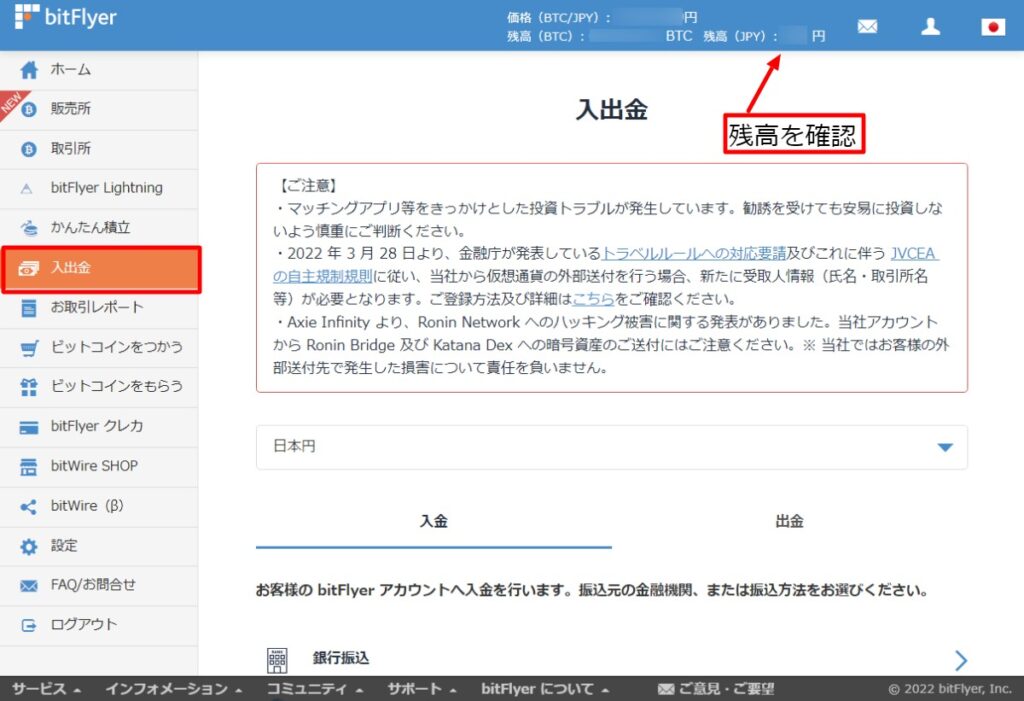The height and width of the screenshot is (701, 1024).
Task: Click the bitWire (β) share icon
Action: point(29,507)
